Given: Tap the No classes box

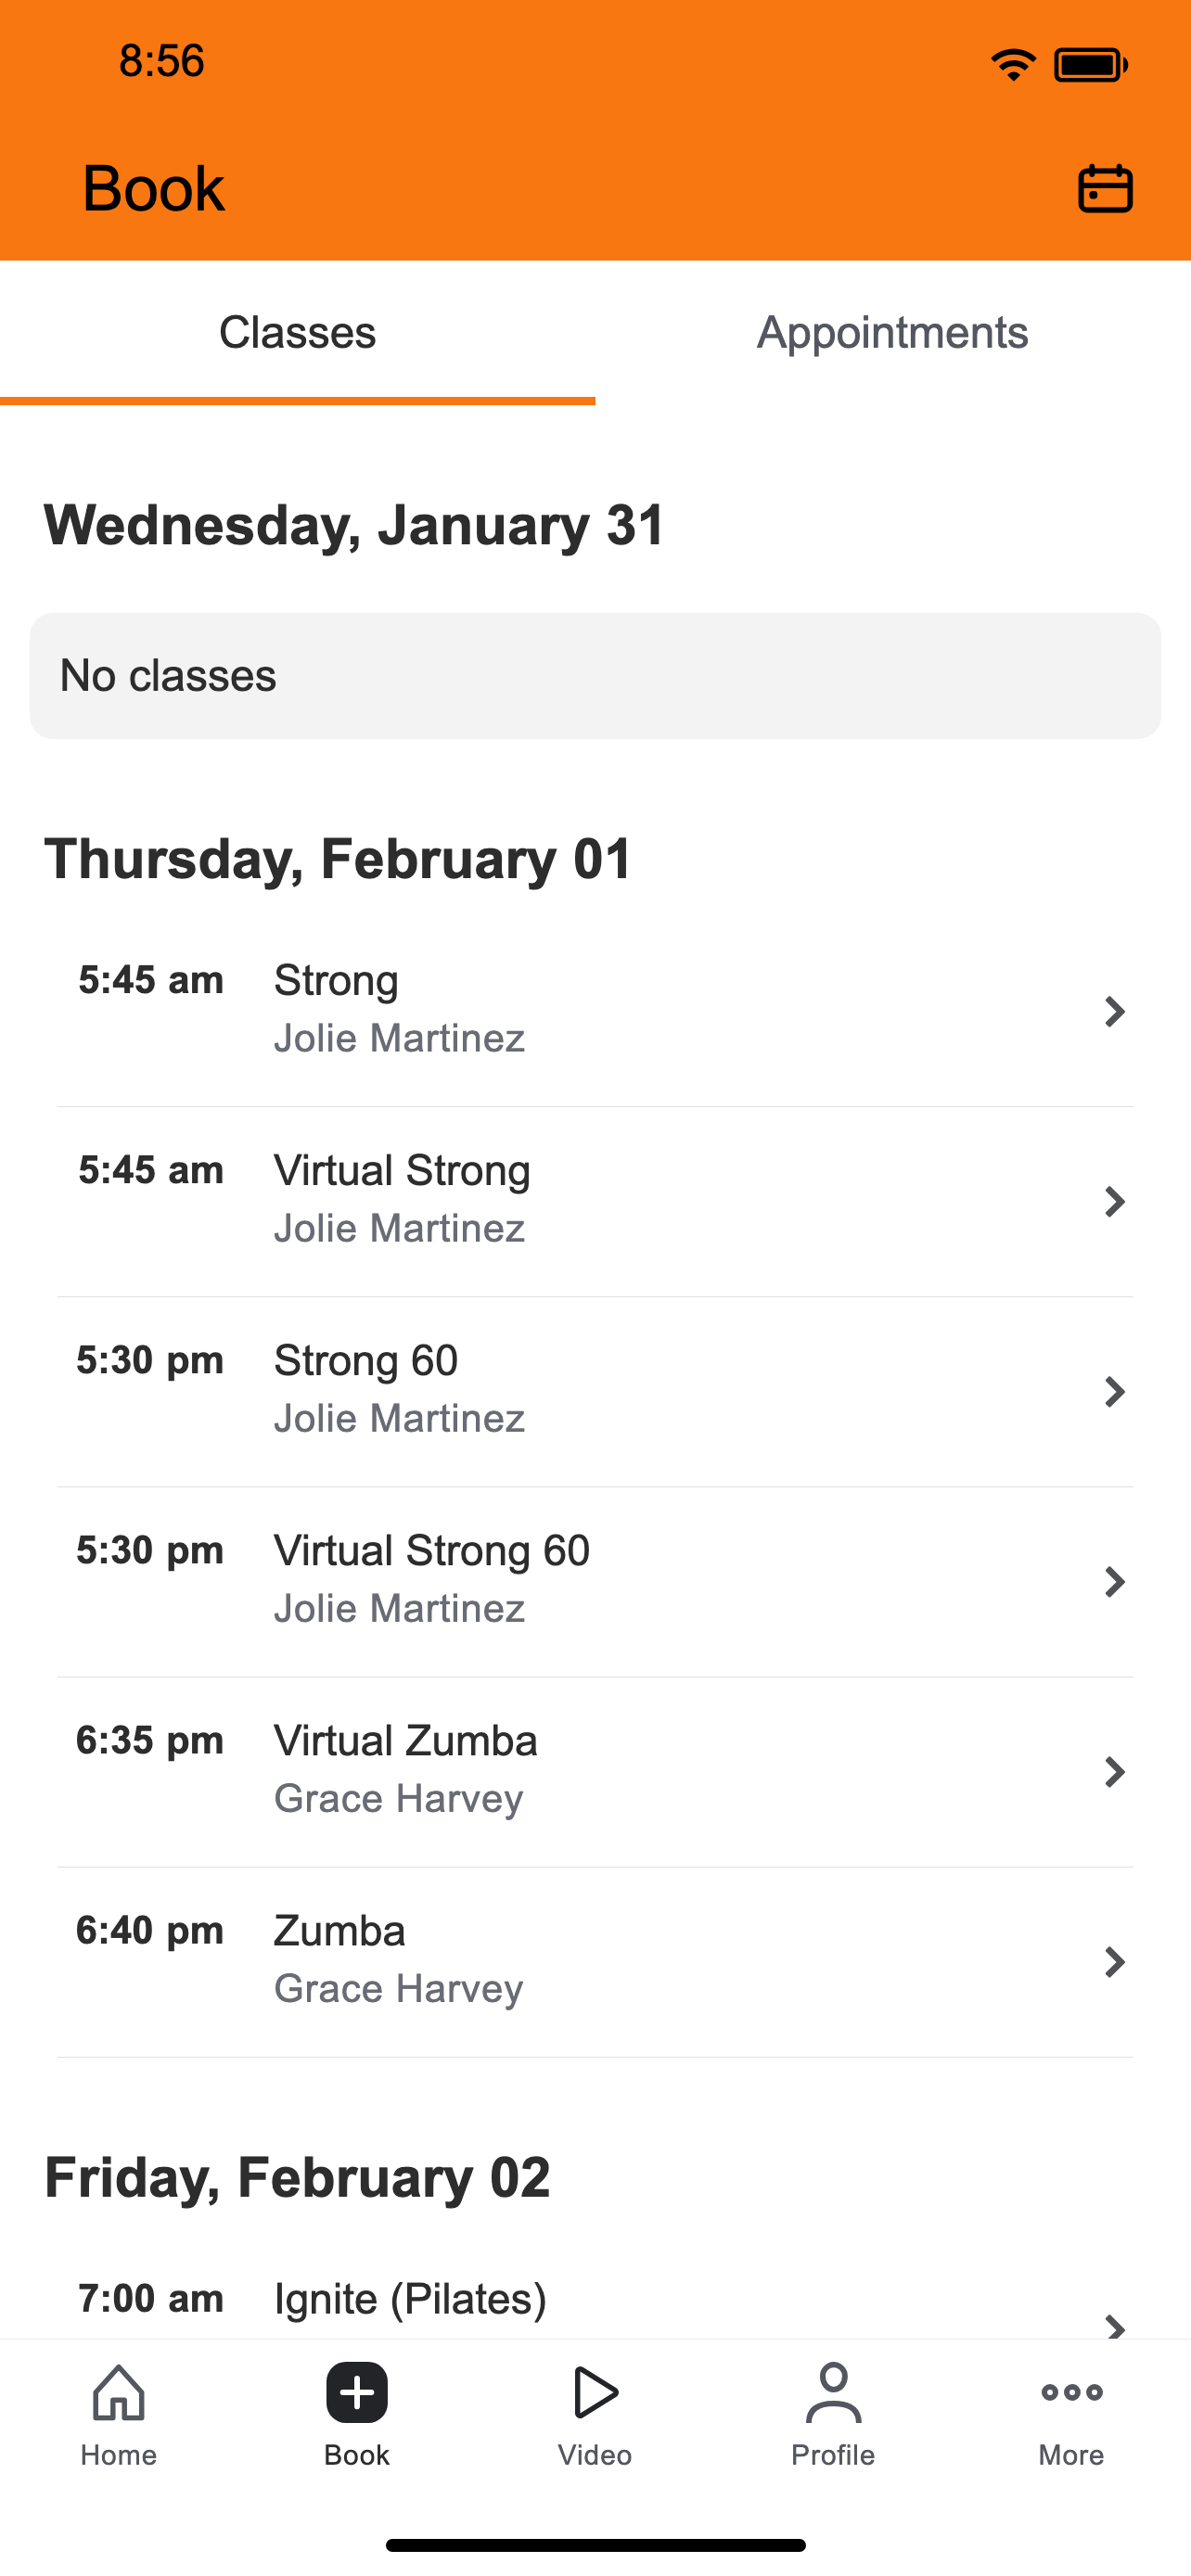Looking at the screenshot, I should tap(595, 676).
